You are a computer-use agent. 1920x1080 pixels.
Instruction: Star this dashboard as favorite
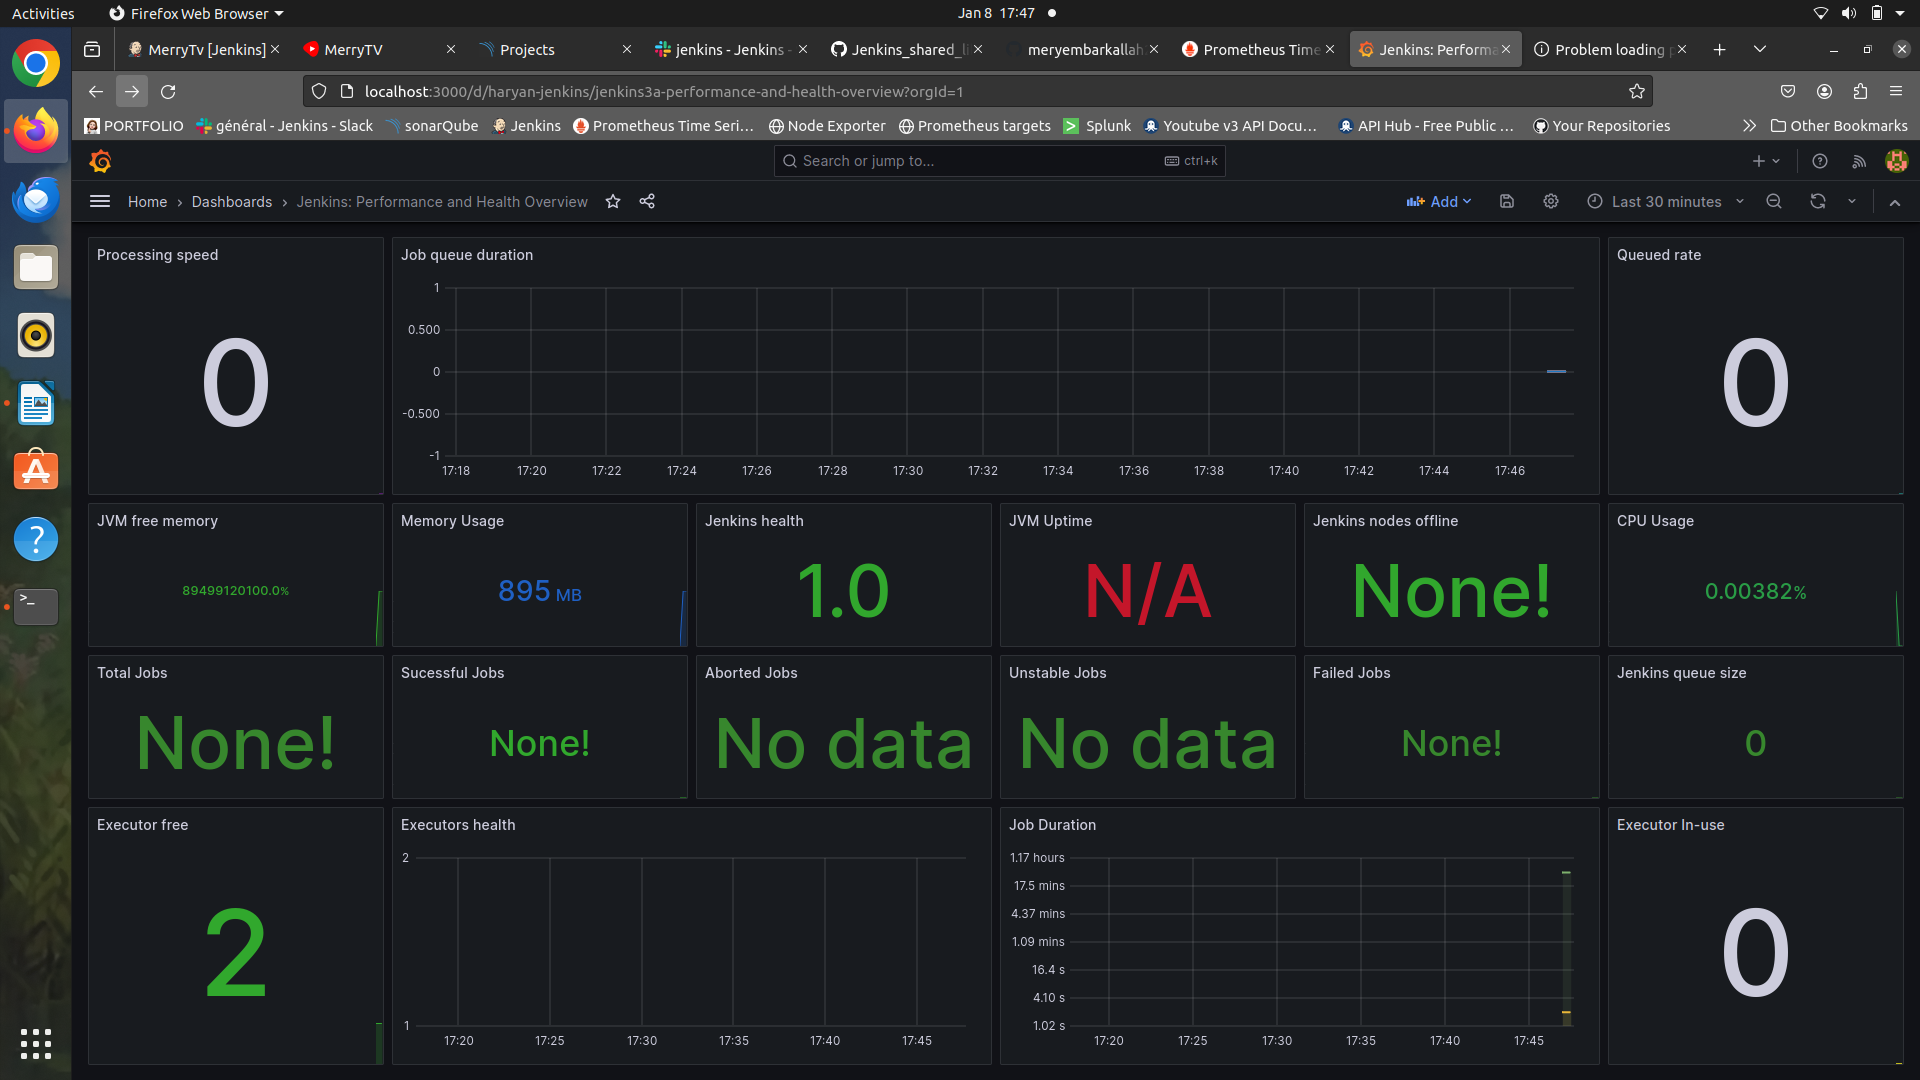click(x=613, y=202)
